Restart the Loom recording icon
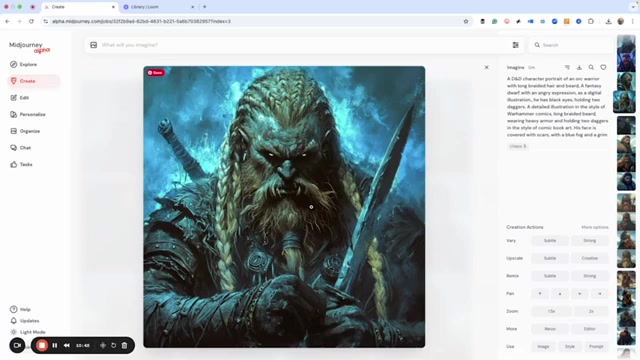Image resolution: width=640 pixels, height=360 pixels. (x=113, y=345)
